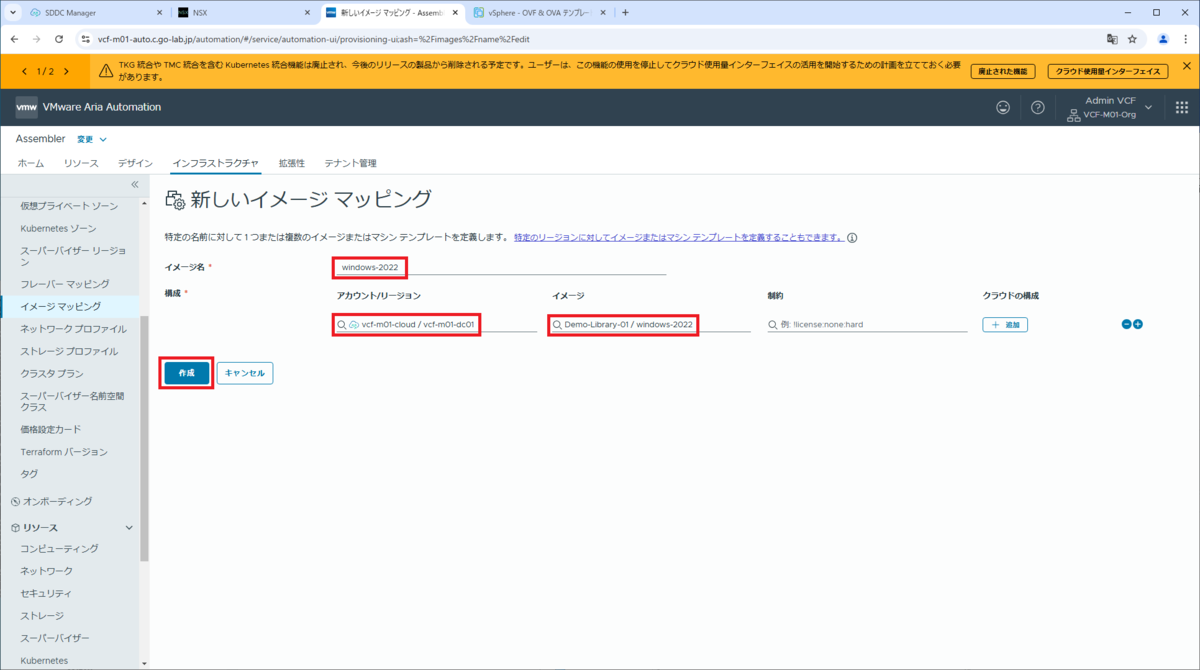Select Kubernetes ゾーン in the sidebar

58,228
